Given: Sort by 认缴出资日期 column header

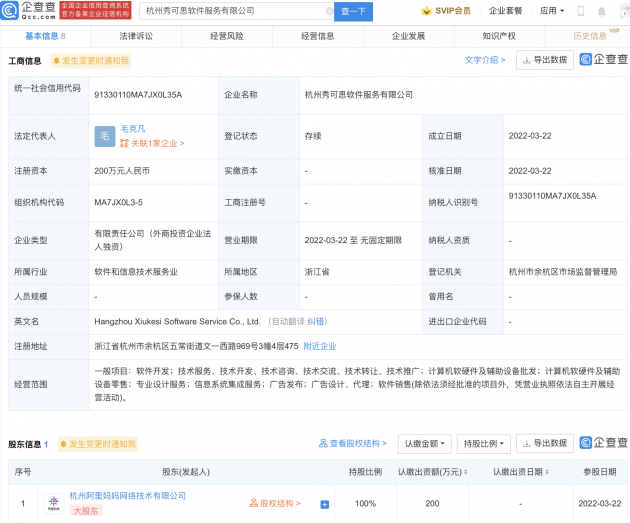Looking at the screenshot, I should 521,472.
